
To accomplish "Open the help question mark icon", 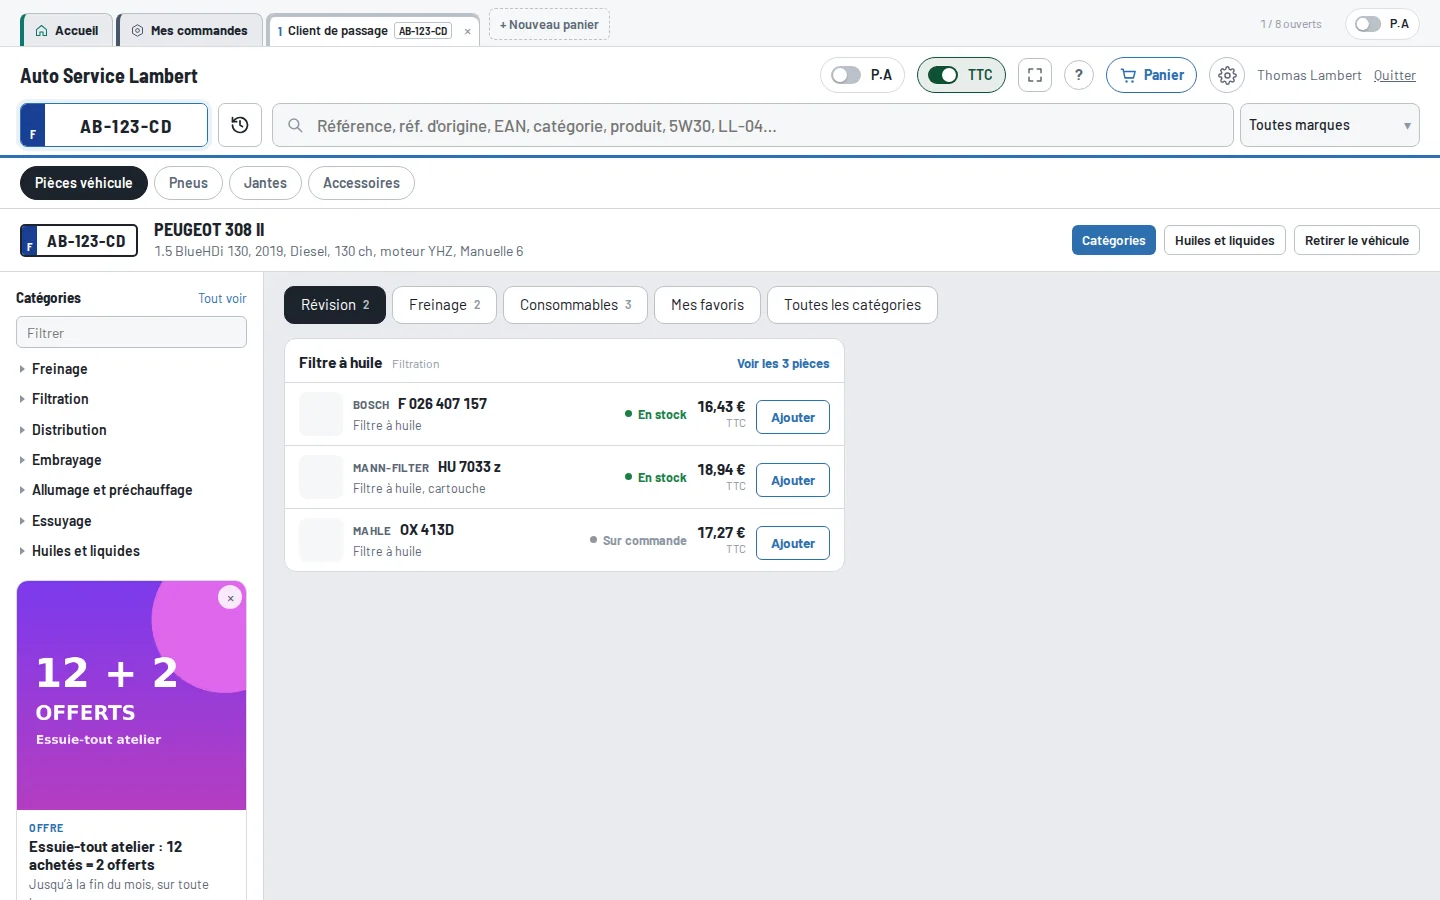I will 1079,75.
